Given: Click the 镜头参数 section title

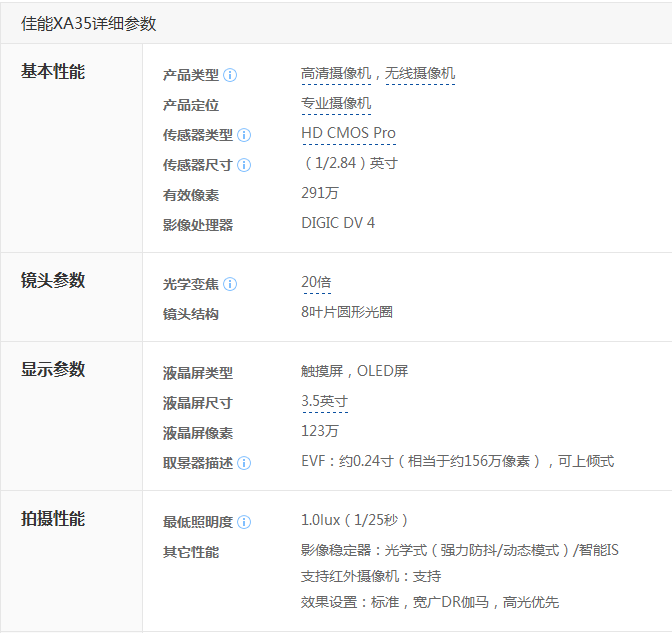Looking at the screenshot, I should point(53,281).
